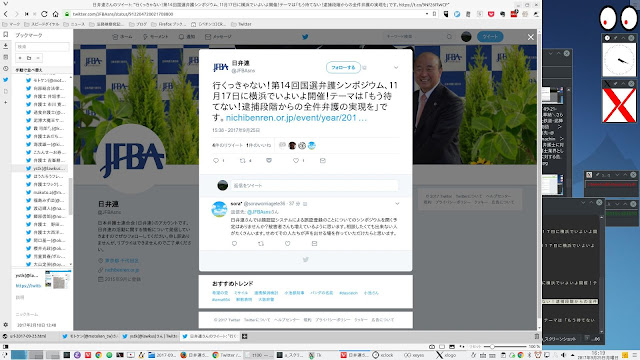Expand the tweet options chevron beside Follow
The height and width of the screenshot is (360, 640).
(x=396, y=67)
